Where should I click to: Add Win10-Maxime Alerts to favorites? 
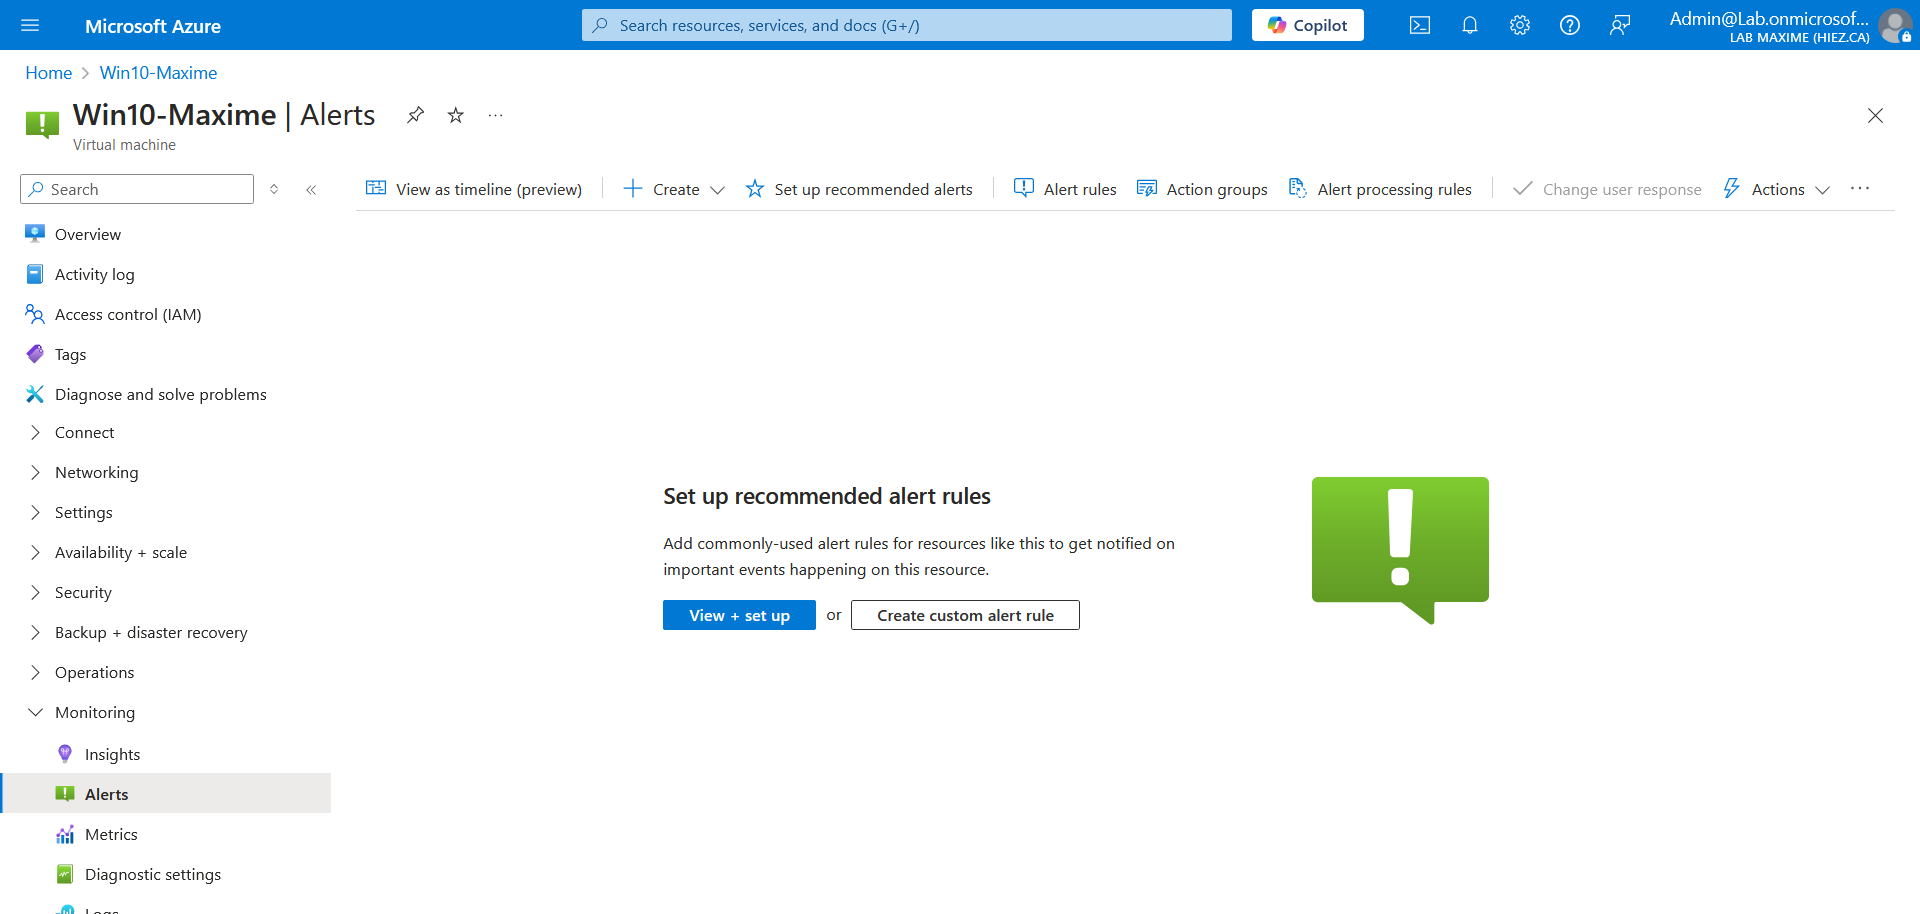[x=455, y=115]
